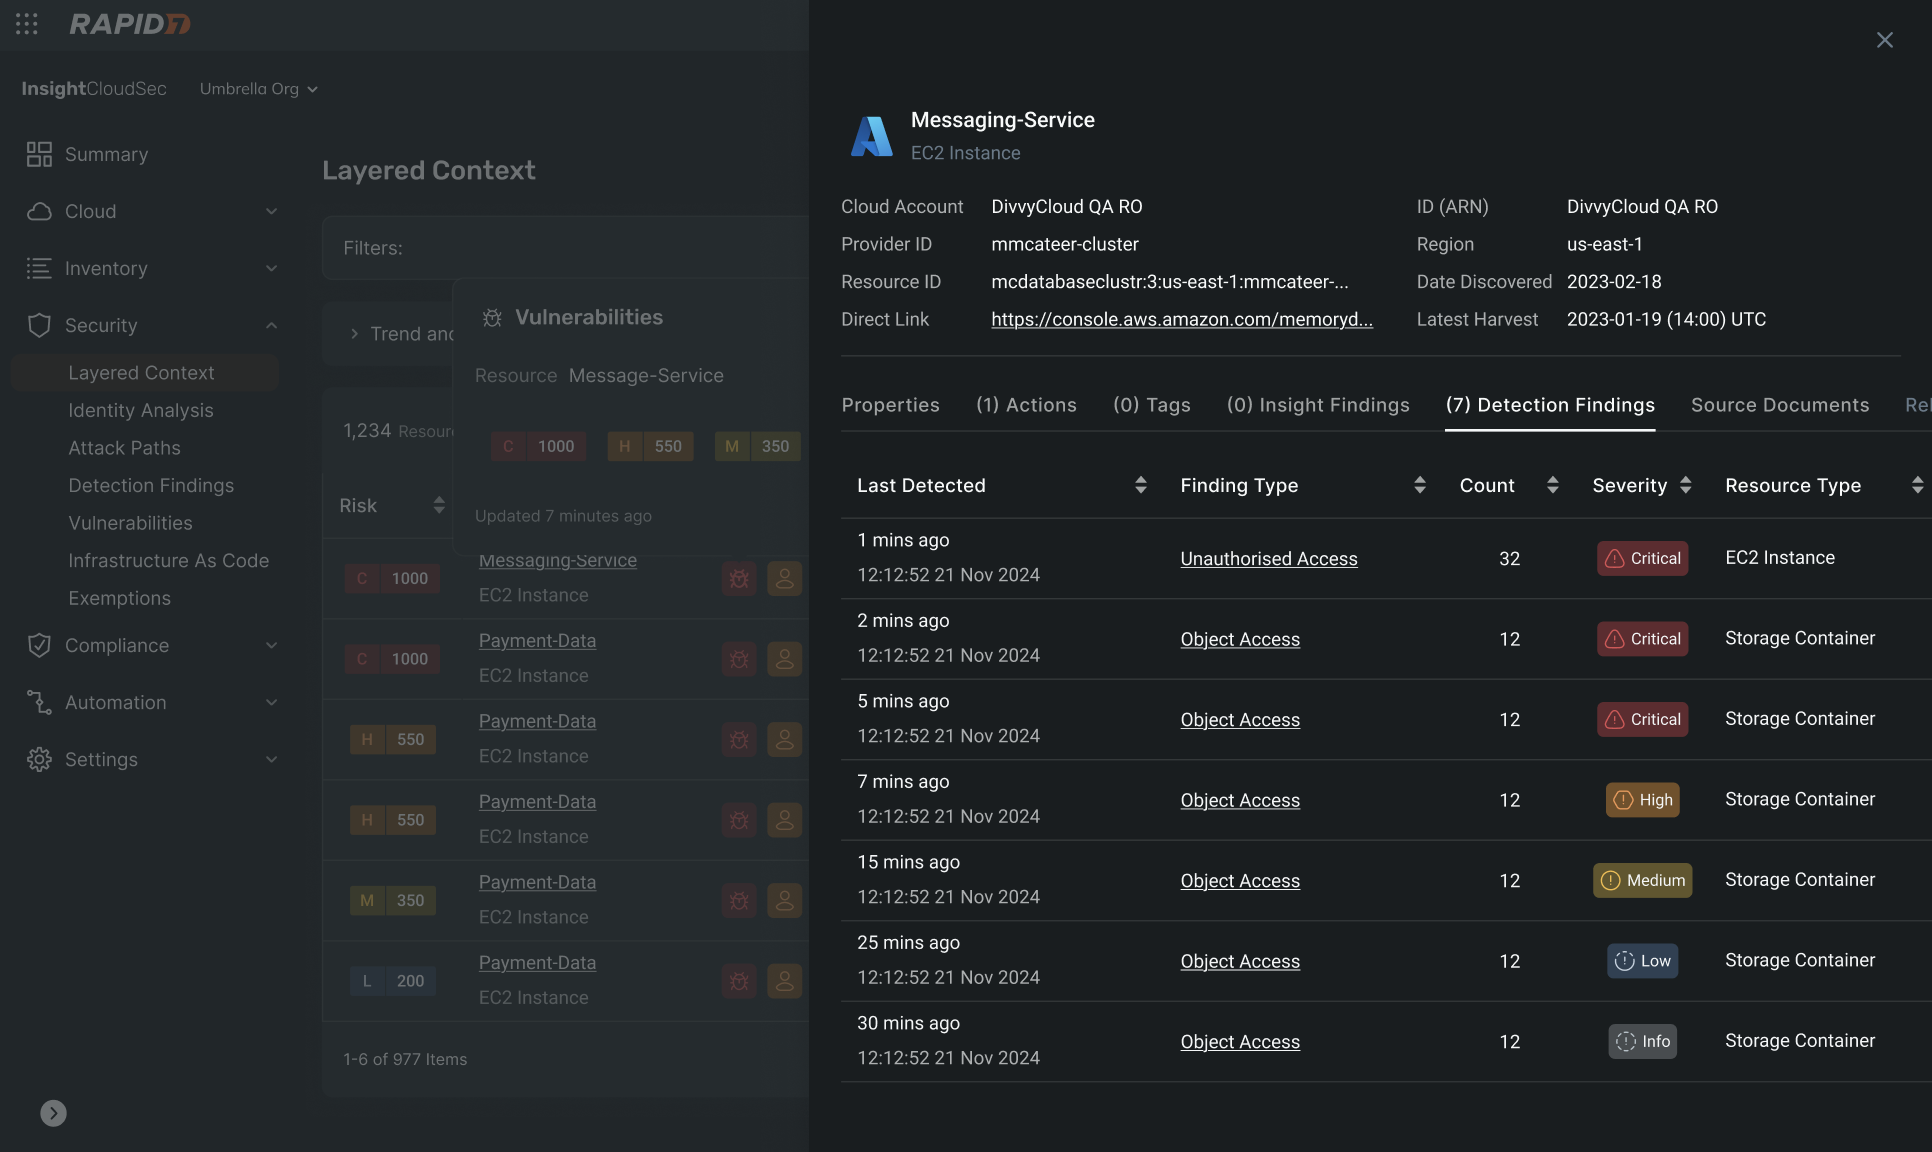This screenshot has width=1932, height=1152.
Task: Toggle sorting on the Last Detected column
Action: click(1140, 485)
